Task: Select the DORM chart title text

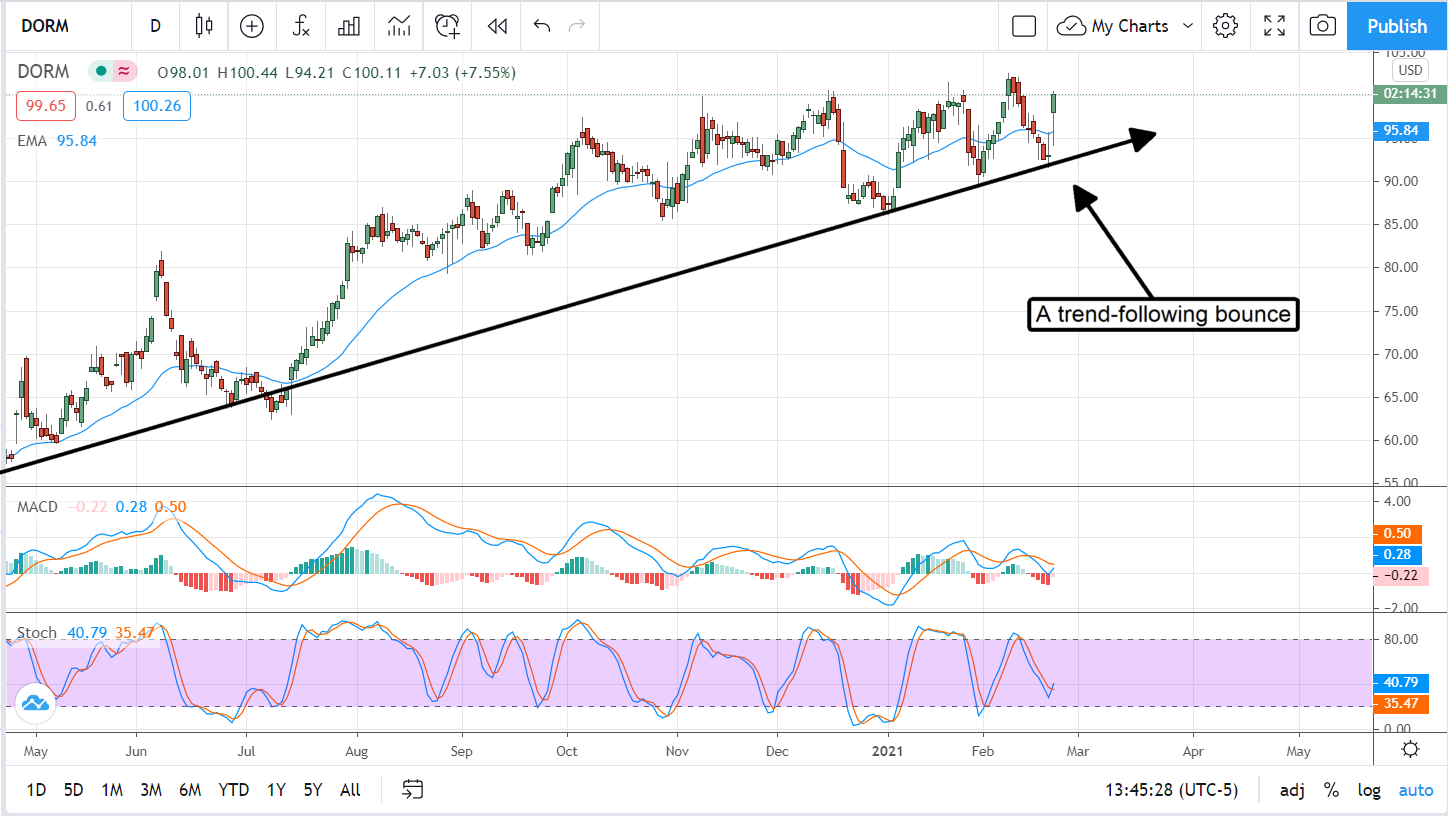Action: 43,71
